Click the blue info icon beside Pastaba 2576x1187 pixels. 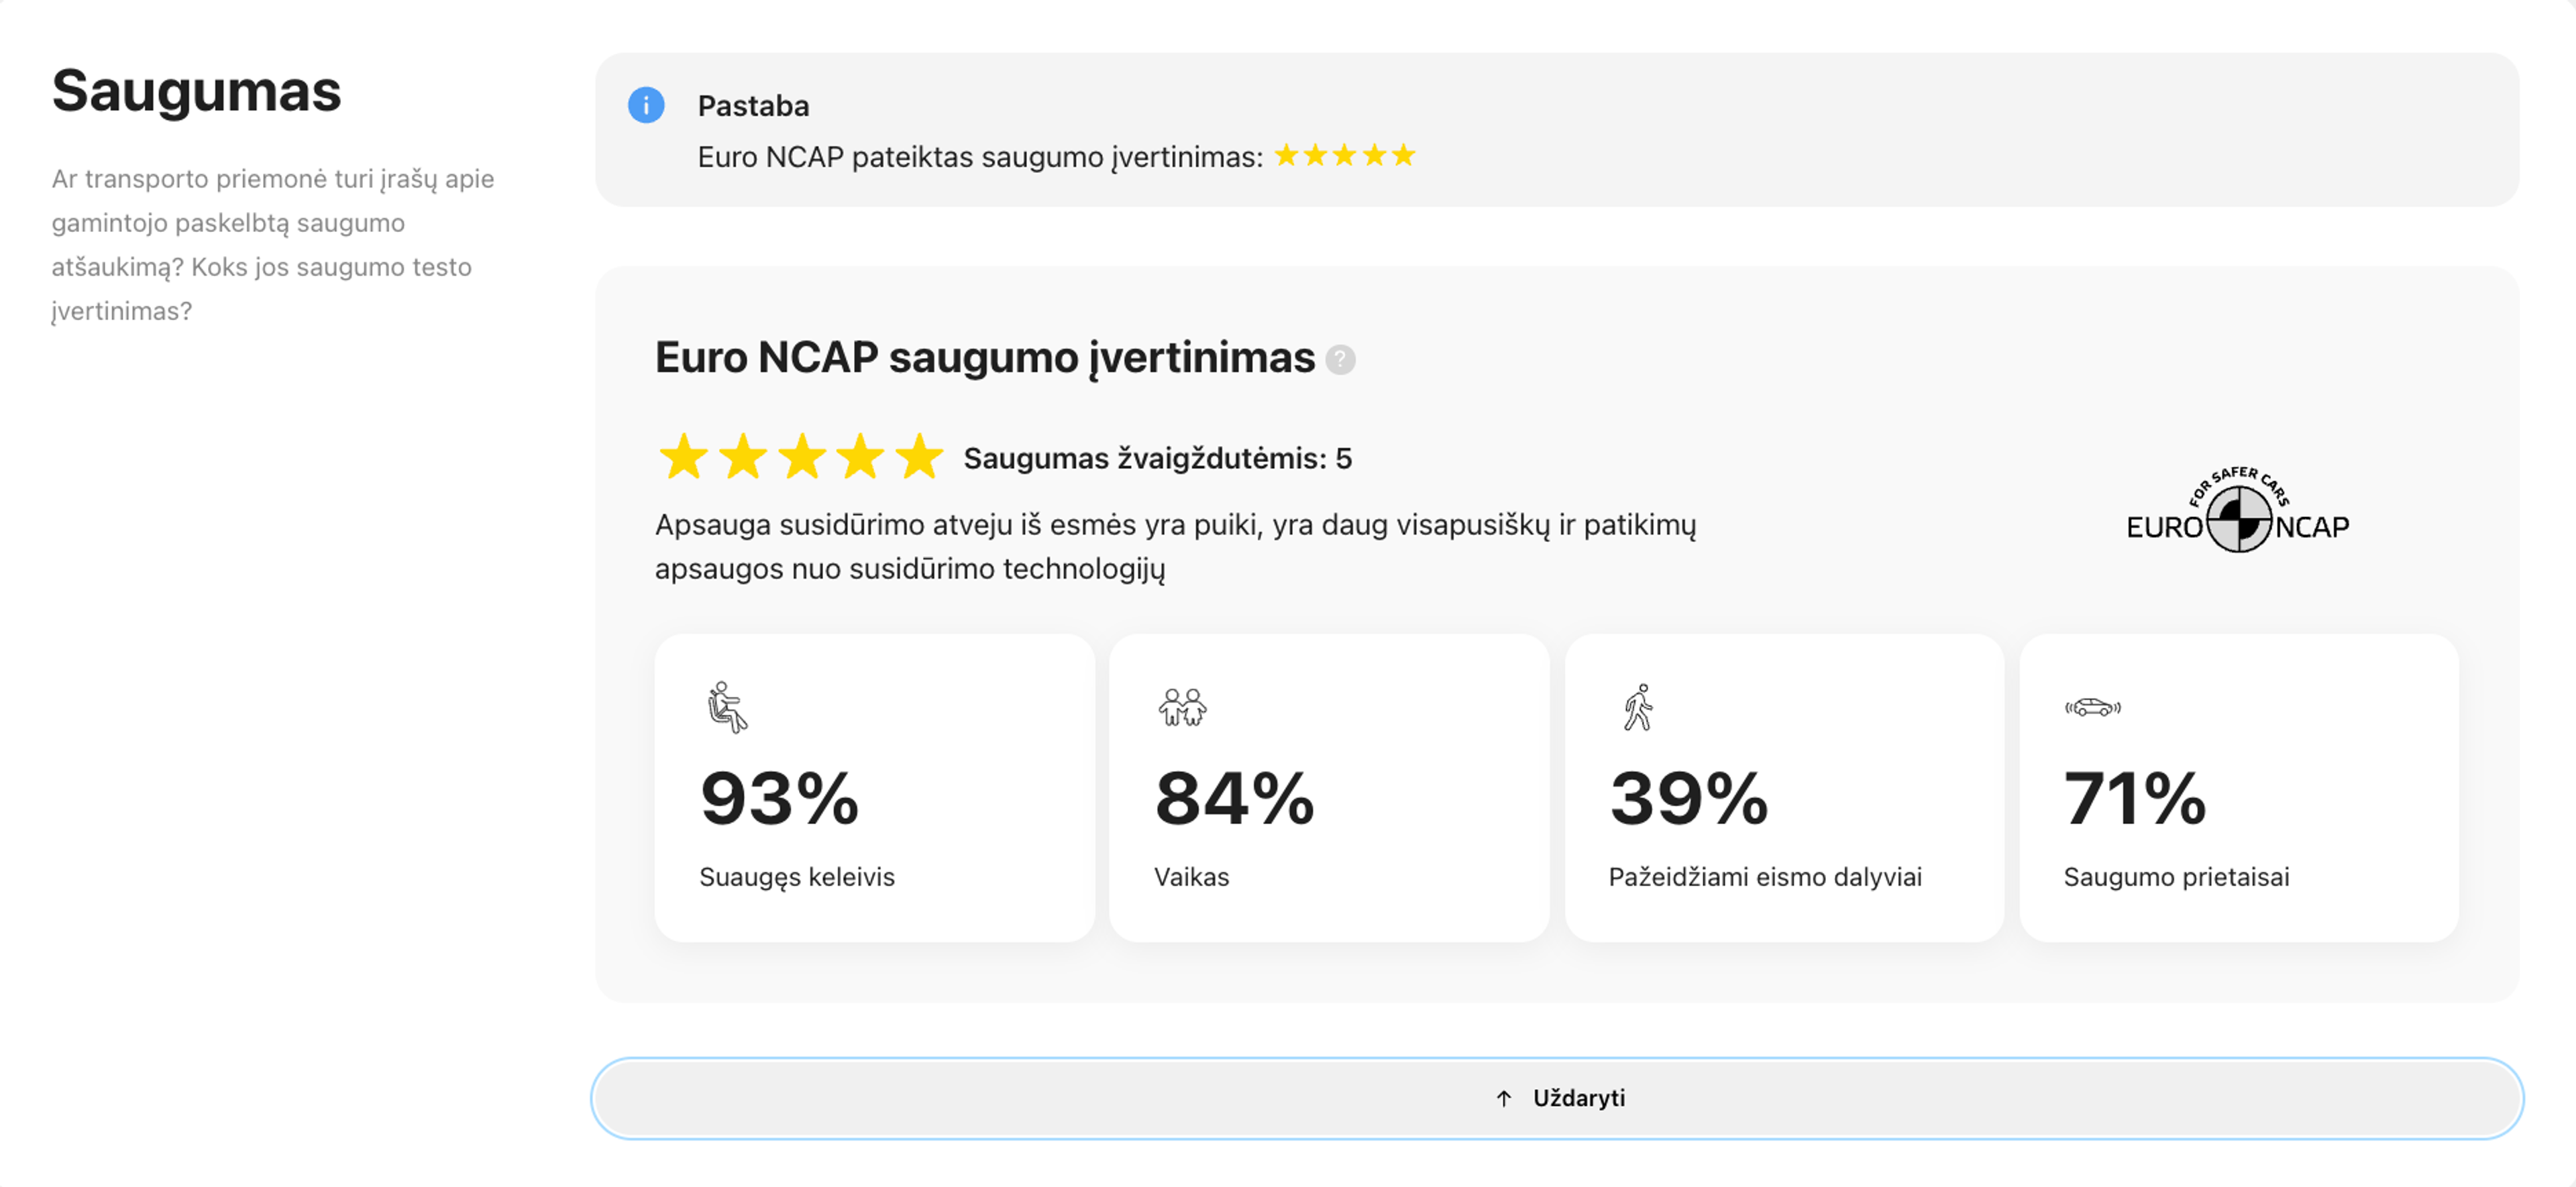click(x=646, y=105)
